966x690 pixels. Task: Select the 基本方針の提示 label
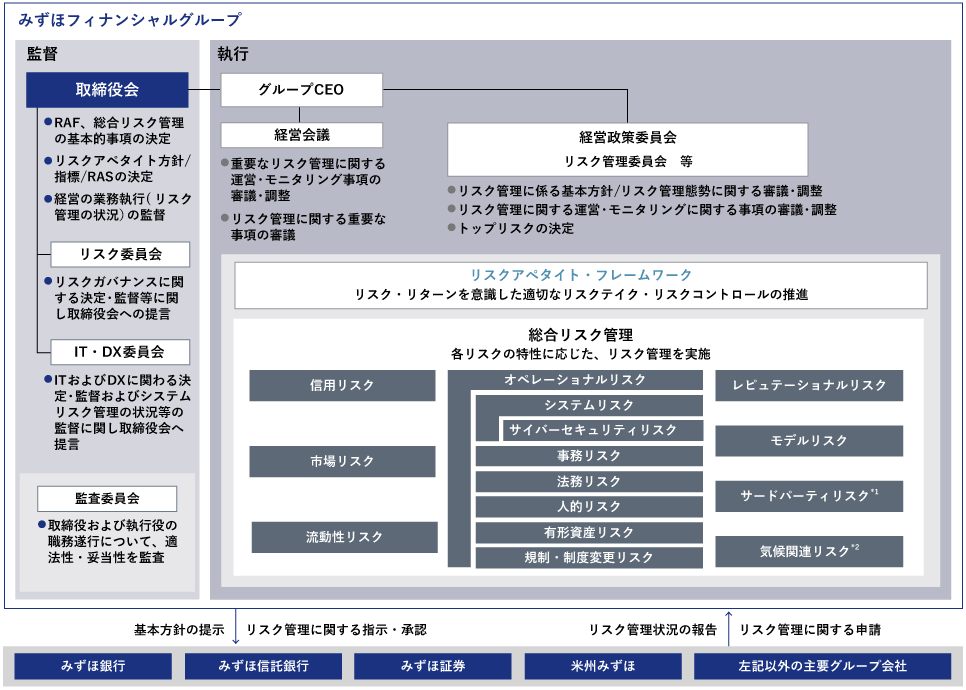179,630
